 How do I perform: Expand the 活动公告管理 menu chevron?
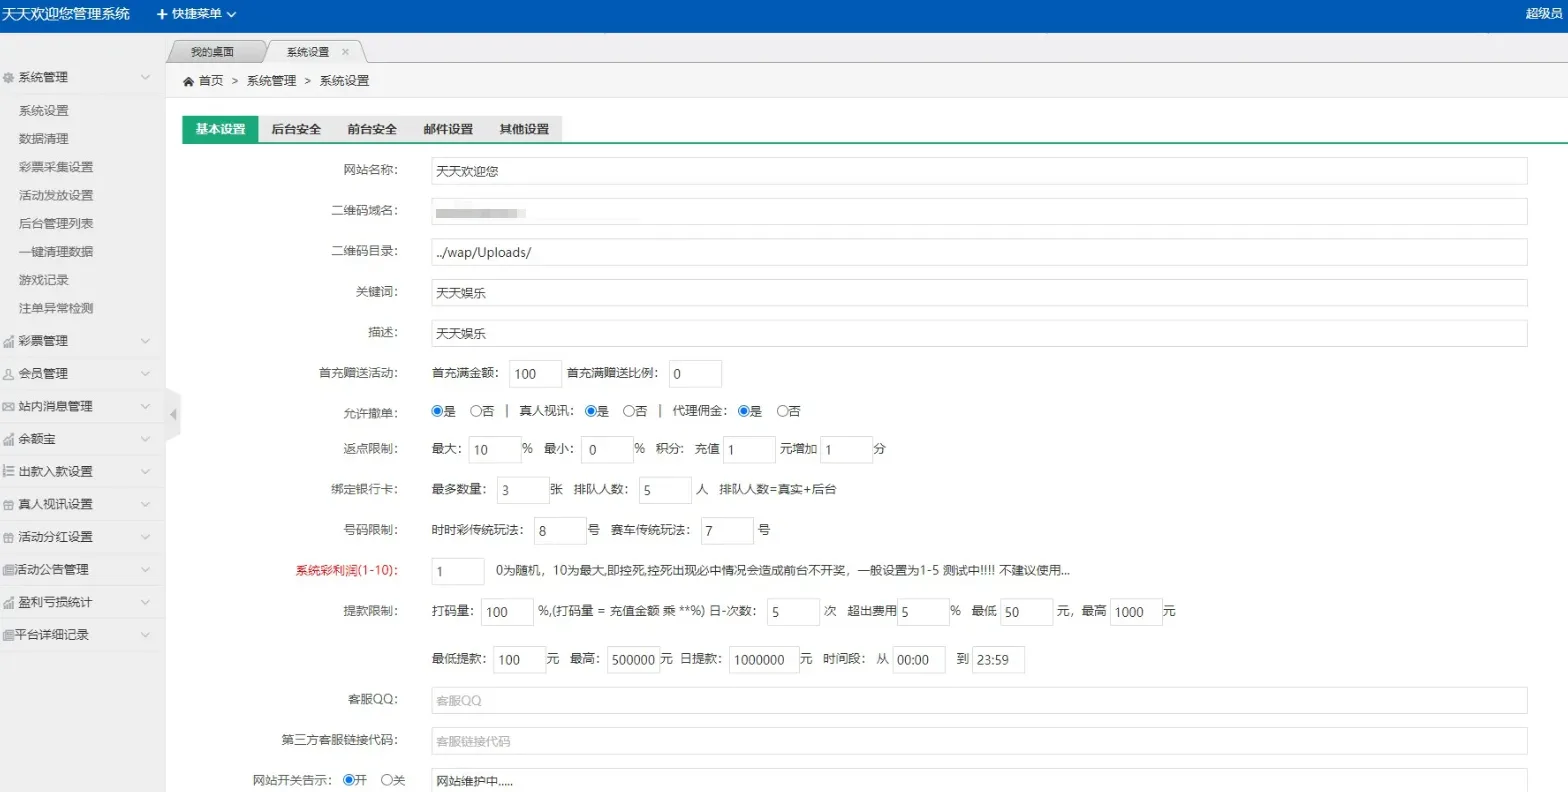tap(145, 570)
